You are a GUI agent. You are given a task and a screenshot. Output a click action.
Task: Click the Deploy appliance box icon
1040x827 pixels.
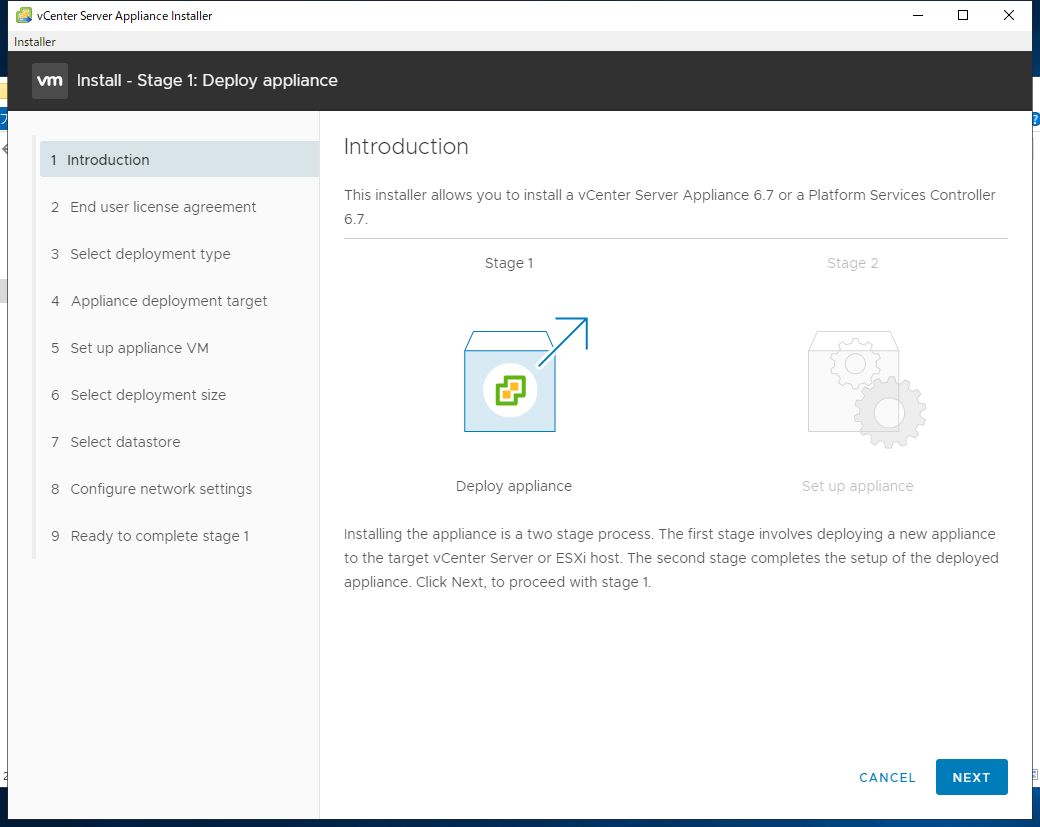[x=525, y=375]
